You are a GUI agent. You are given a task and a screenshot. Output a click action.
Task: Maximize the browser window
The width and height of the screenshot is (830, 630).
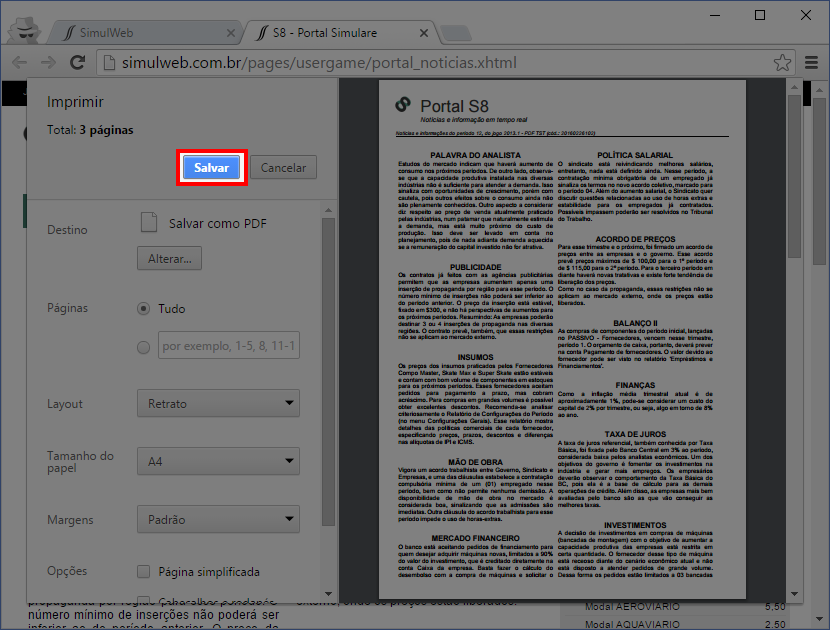tap(760, 15)
